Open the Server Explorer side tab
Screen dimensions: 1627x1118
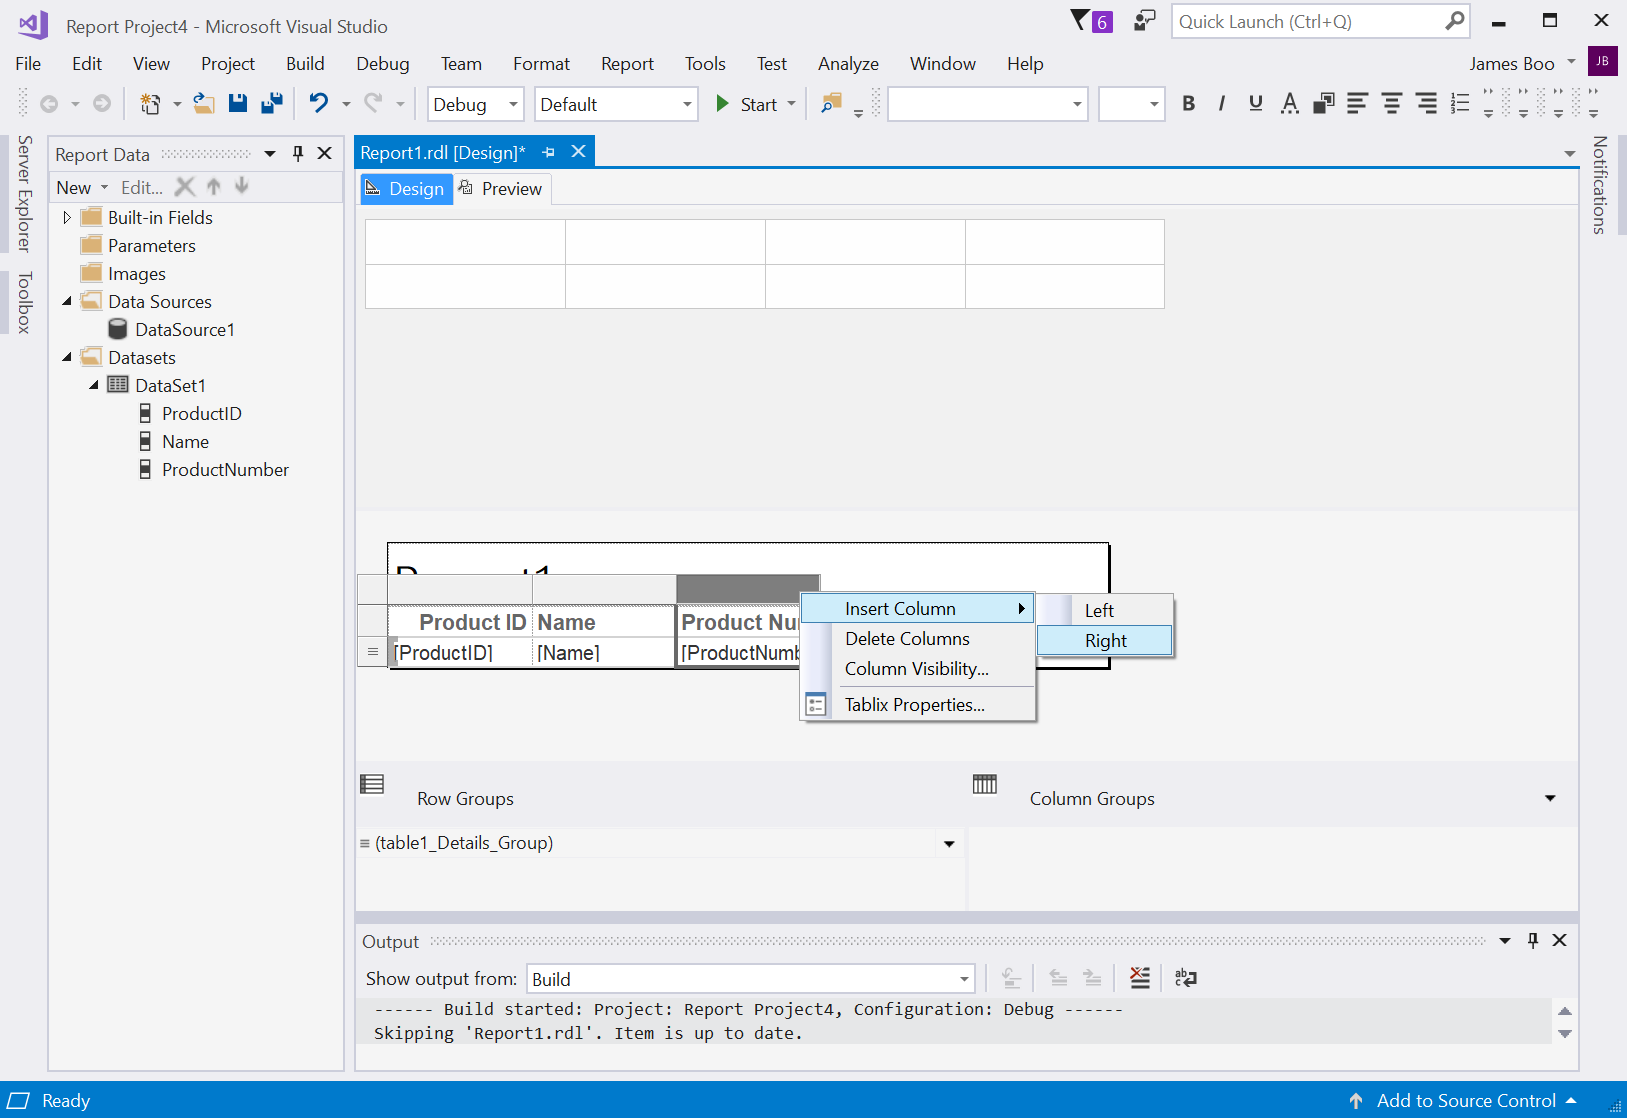click(x=24, y=193)
